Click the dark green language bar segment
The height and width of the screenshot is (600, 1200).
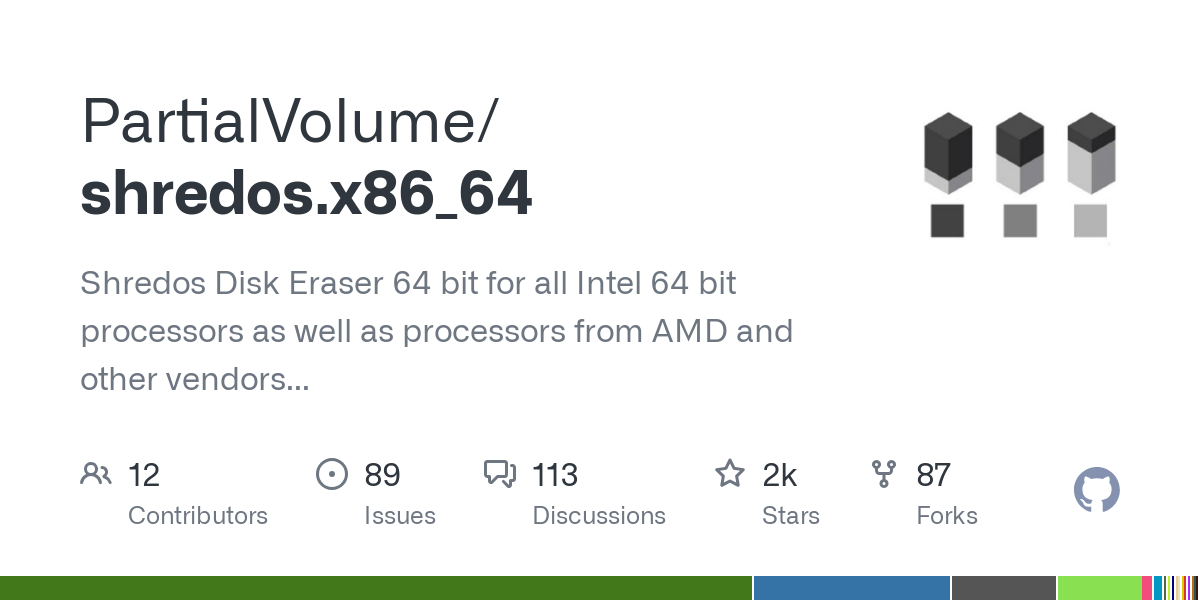pyautogui.click(x=375, y=588)
